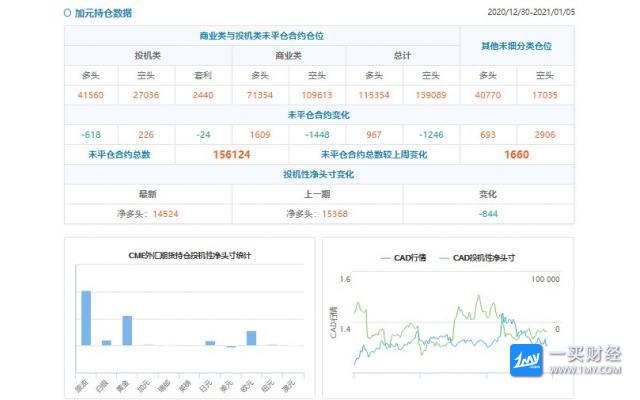
Task: Click change value 693
Action: (x=488, y=135)
